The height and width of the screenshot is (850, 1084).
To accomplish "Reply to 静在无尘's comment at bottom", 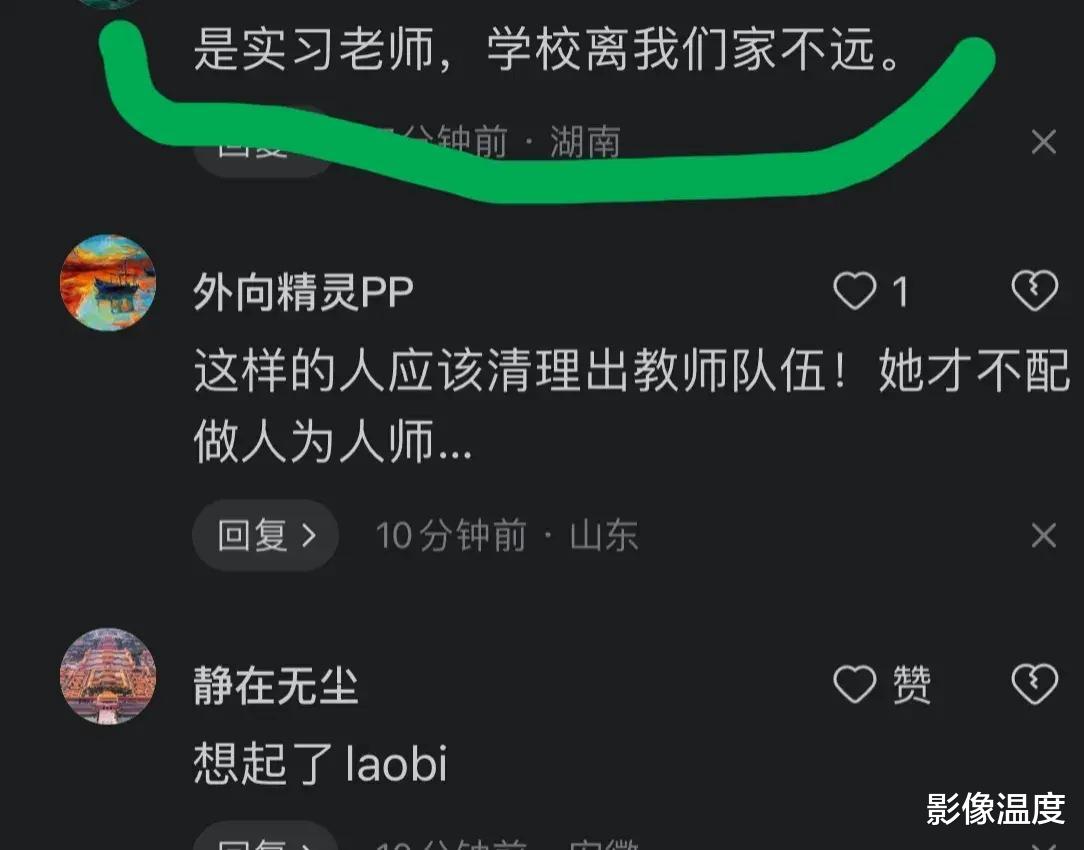I will tap(265, 838).
